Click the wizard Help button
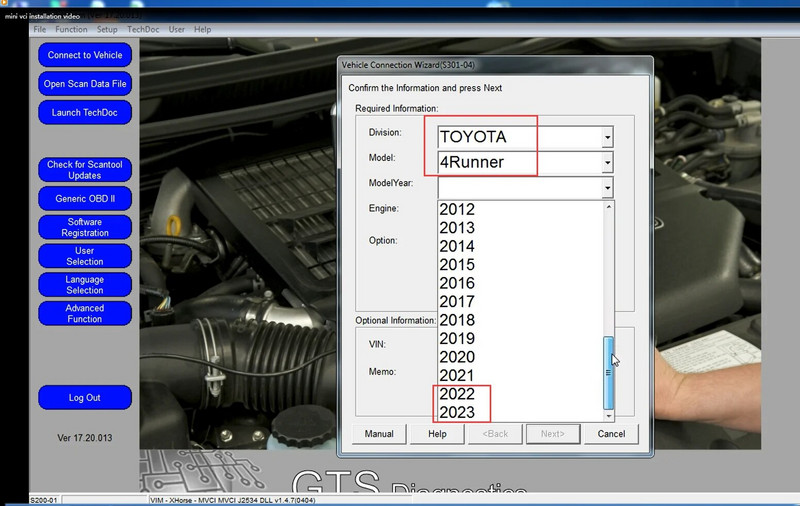The image size is (800, 506). (437, 434)
